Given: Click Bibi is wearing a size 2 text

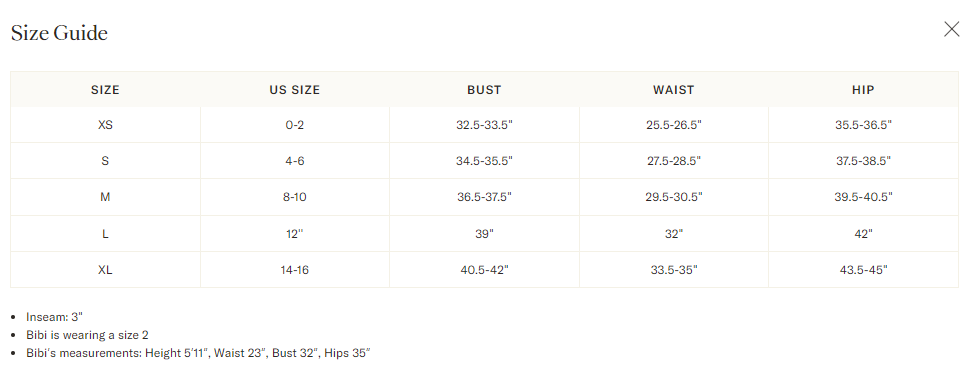Looking at the screenshot, I should tap(87, 335).
